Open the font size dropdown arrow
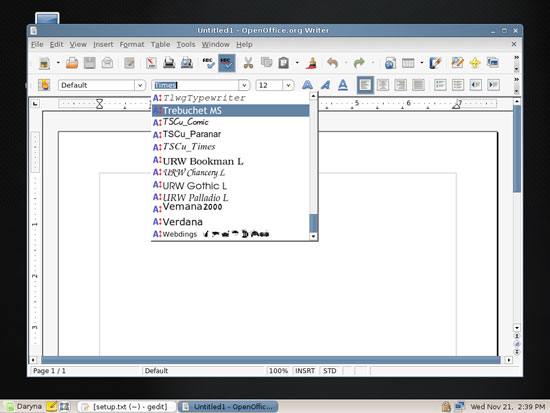Image resolution: width=550 pixels, height=413 pixels. click(x=288, y=85)
